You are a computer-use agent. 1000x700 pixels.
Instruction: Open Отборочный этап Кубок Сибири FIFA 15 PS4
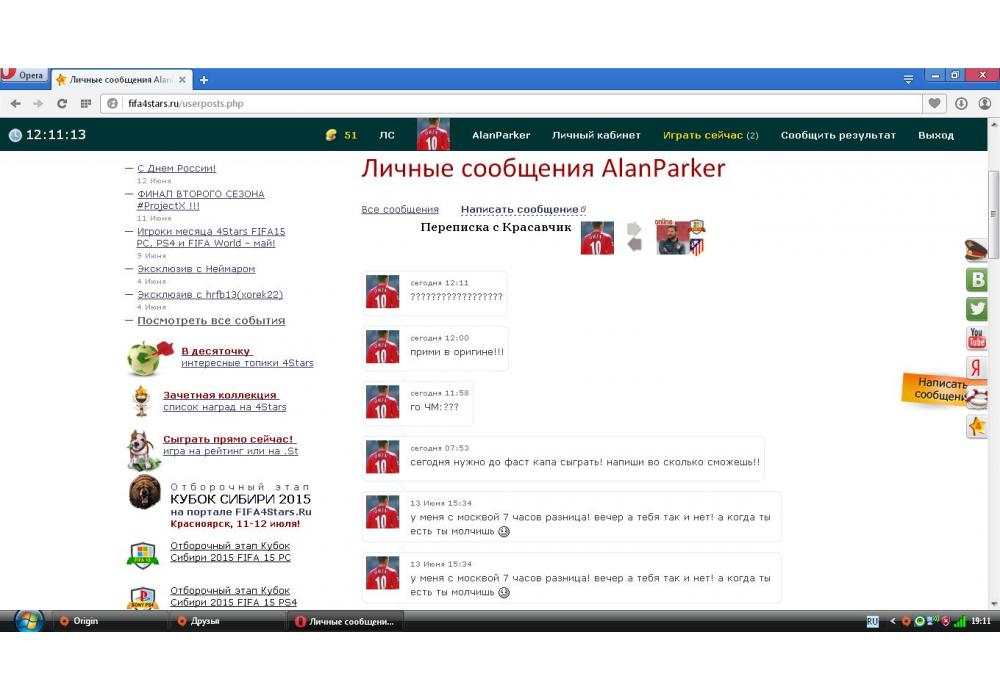pos(233,596)
